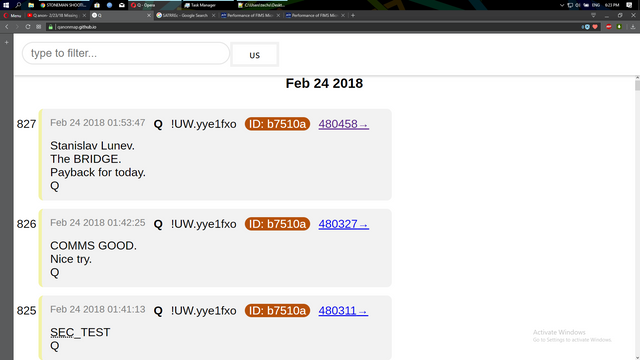This screenshot has width=640, height=360.
Task: Open post link 480458
Action: 344,124
